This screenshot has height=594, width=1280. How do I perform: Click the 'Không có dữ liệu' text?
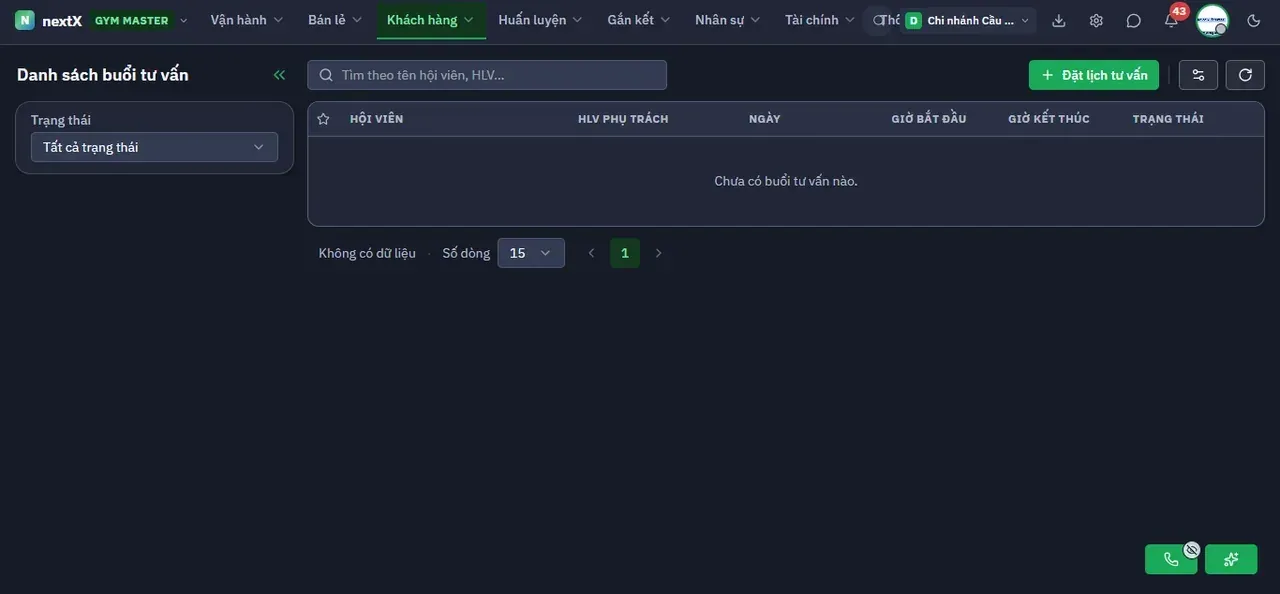(367, 253)
